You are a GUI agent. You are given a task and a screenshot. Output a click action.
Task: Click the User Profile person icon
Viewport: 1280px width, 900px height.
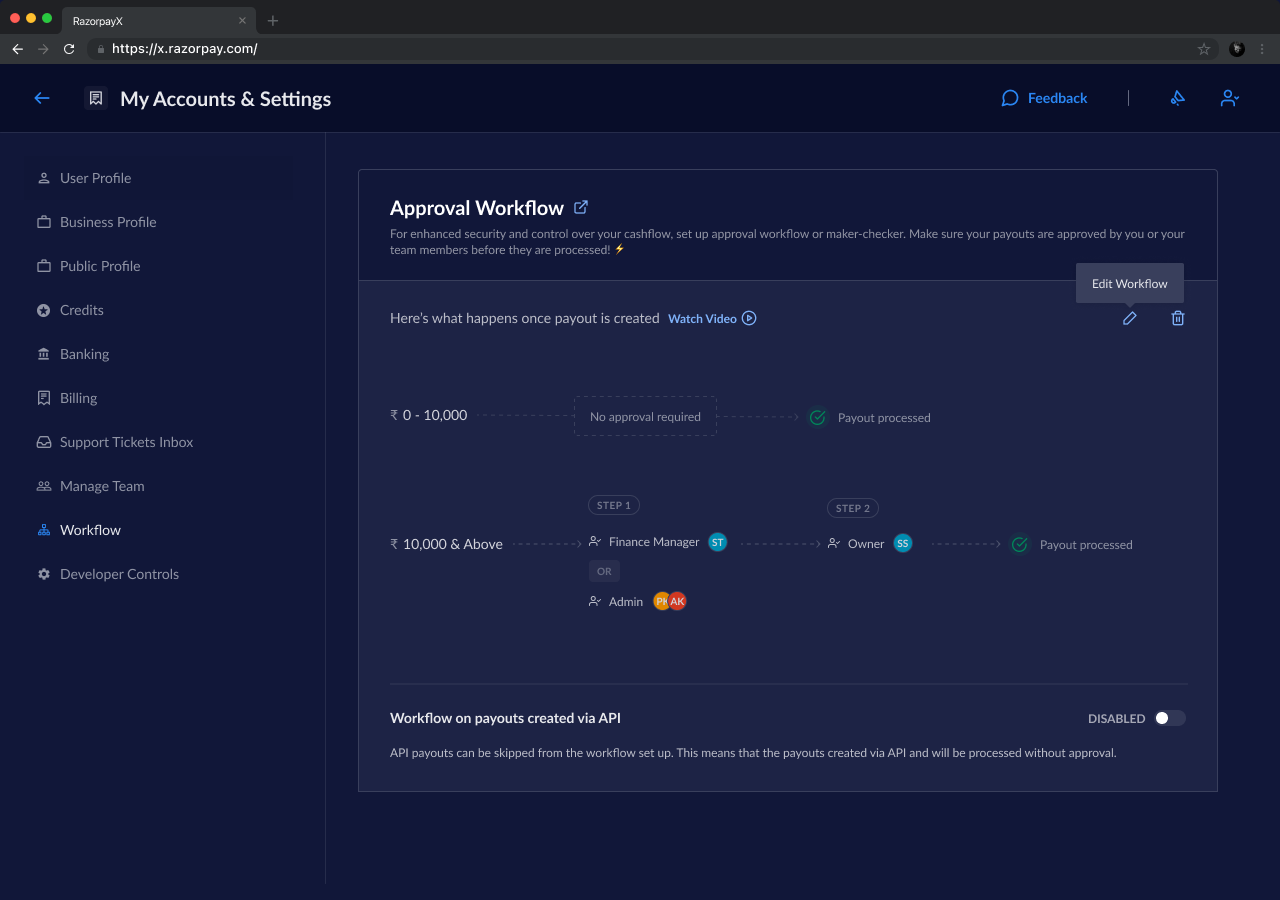tap(44, 178)
